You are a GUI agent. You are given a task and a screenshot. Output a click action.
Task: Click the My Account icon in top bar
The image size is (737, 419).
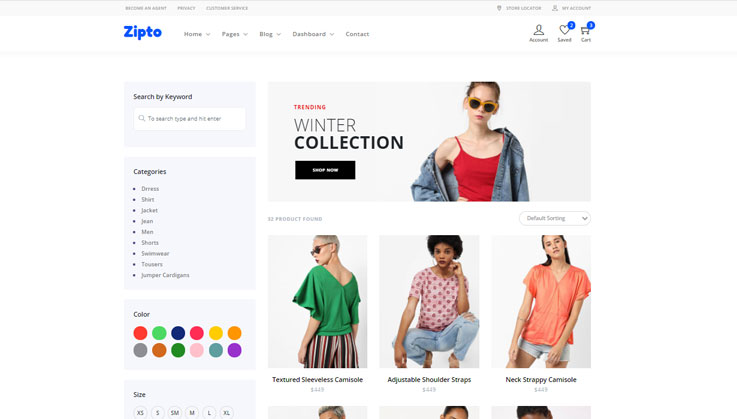click(555, 8)
